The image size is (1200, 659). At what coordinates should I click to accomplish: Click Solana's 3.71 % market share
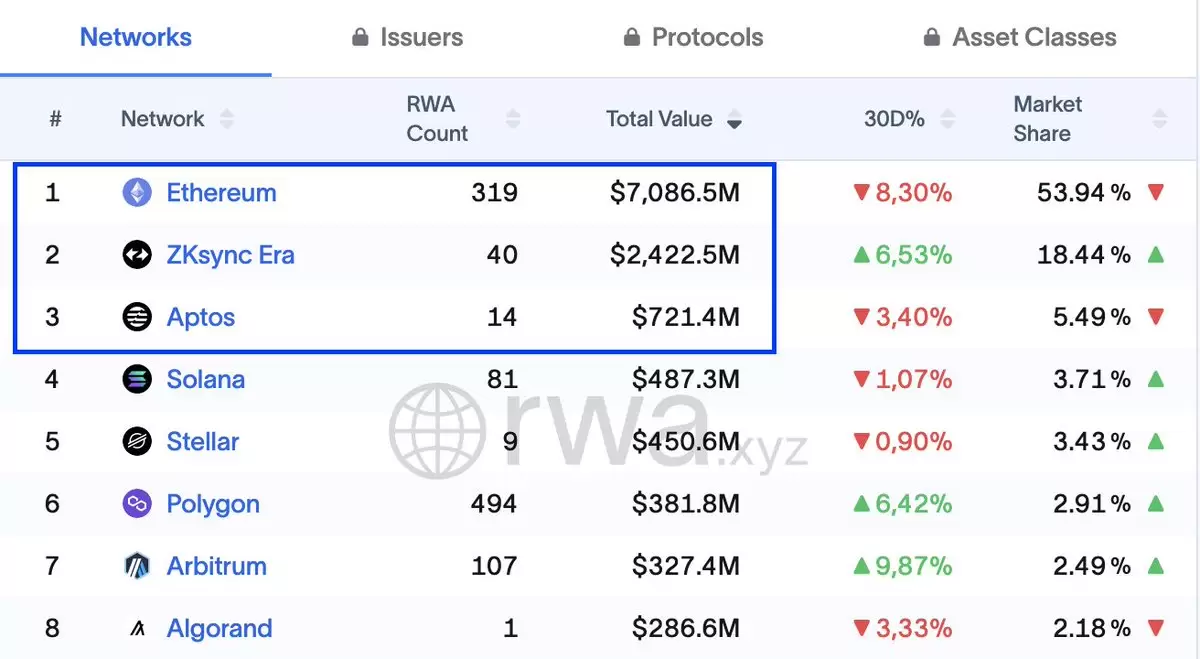pyautogui.click(x=1092, y=379)
